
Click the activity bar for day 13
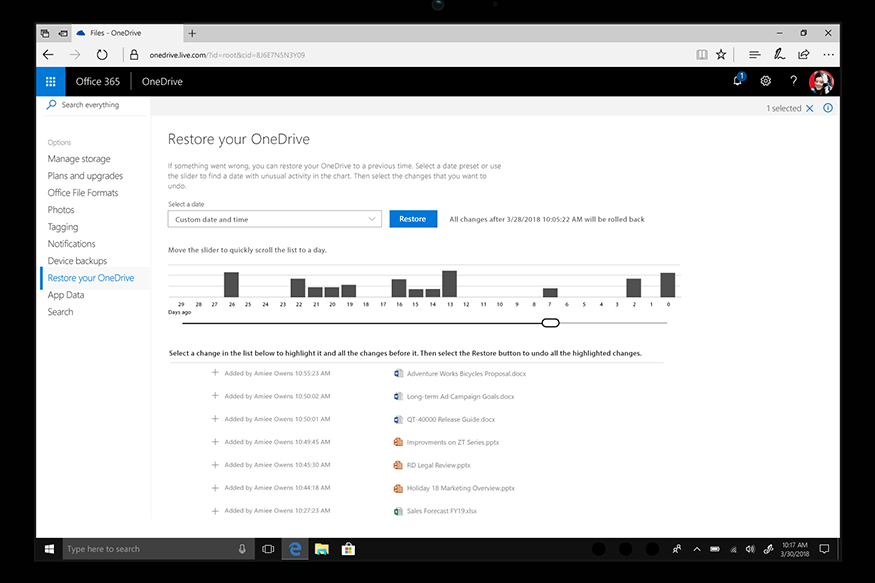click(449, 284)
